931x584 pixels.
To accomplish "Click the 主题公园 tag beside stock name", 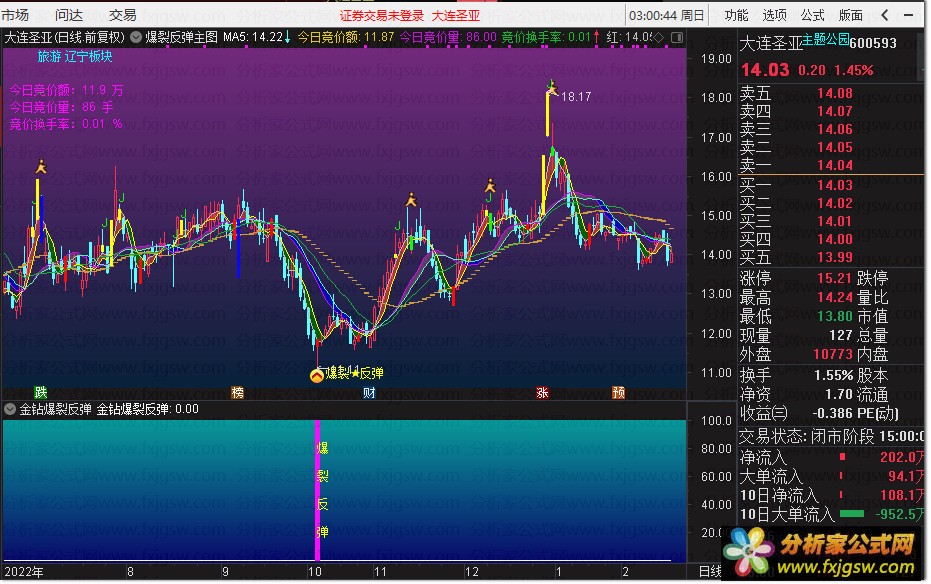I will 825,40.
